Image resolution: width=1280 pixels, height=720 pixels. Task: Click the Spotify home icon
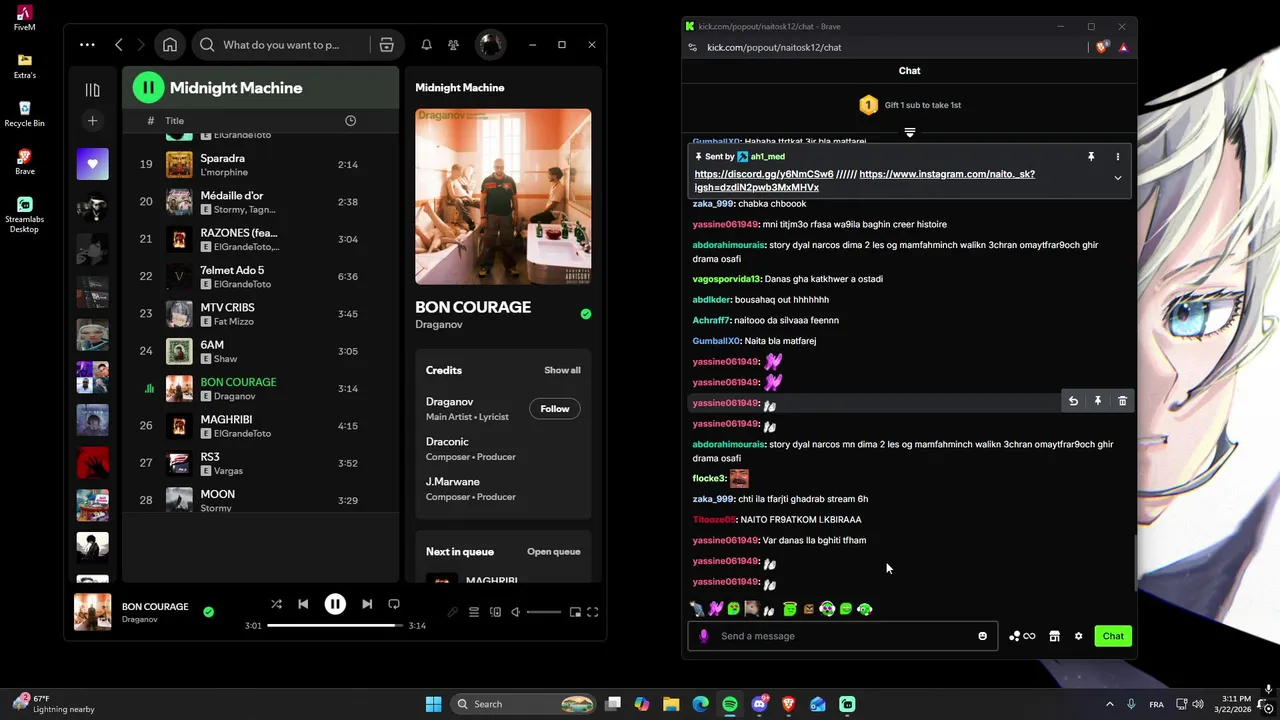(x=170, y=45)
